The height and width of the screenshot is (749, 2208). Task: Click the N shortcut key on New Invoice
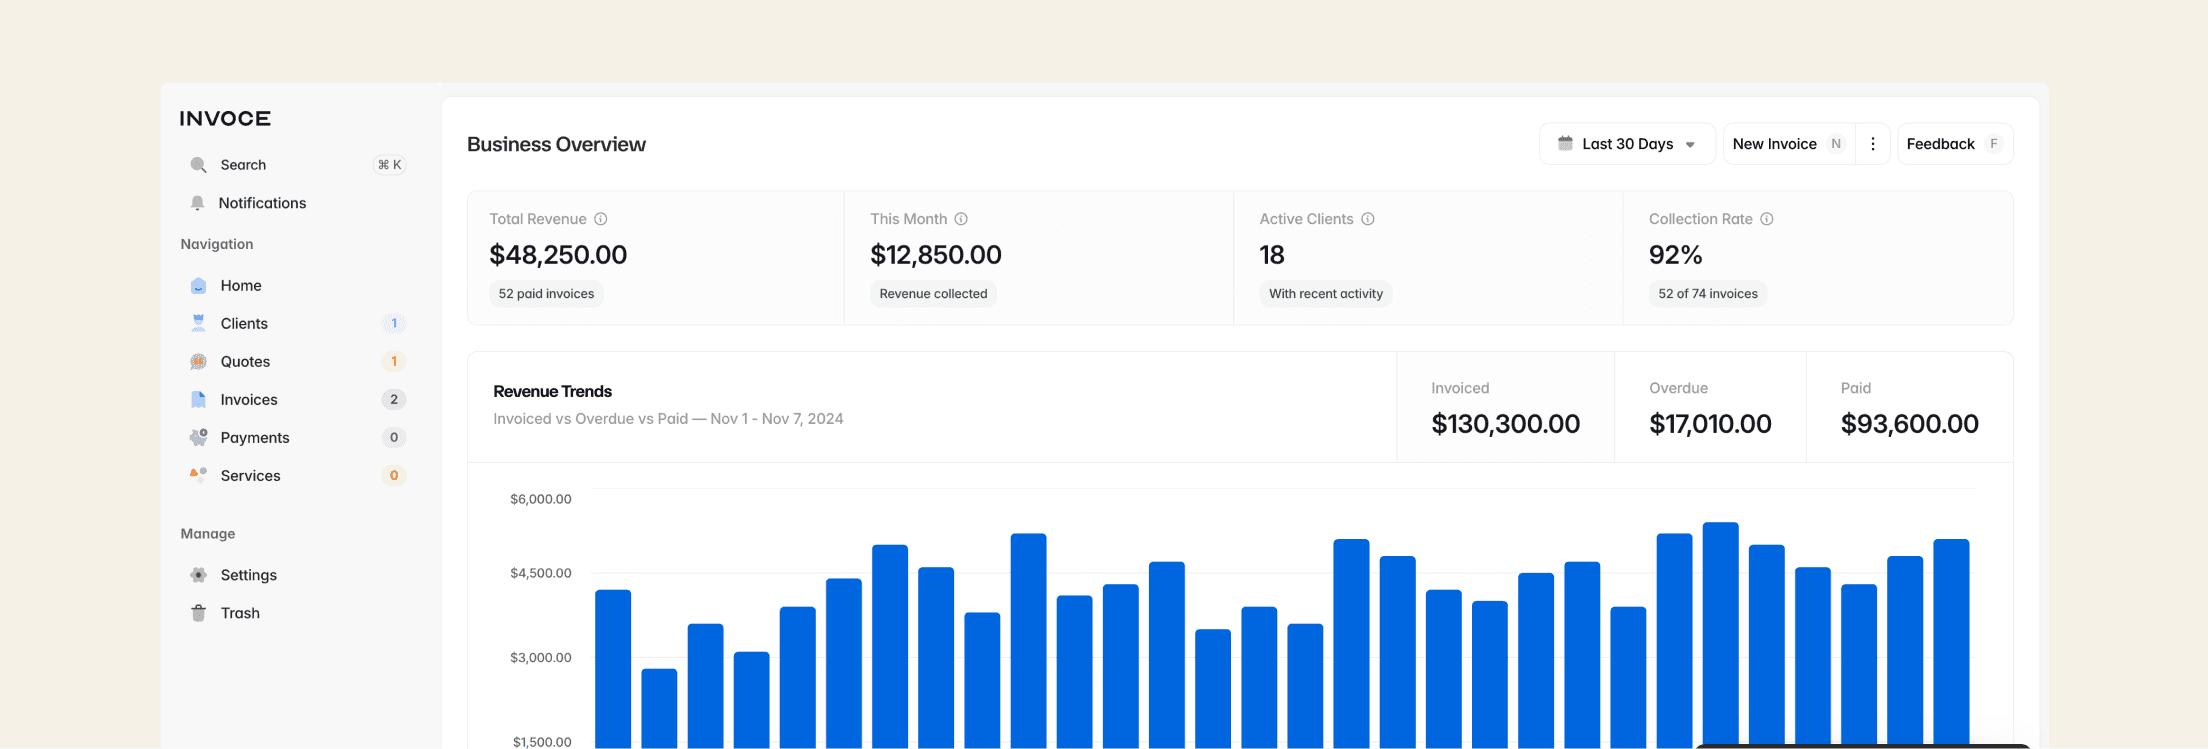[1836, 144]
